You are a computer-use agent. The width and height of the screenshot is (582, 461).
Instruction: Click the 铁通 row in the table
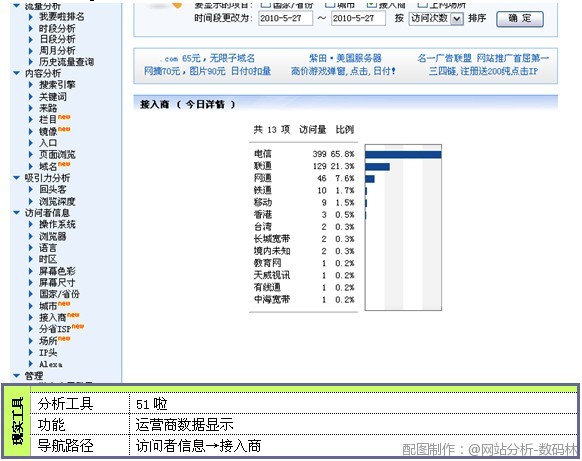(304, 190)
